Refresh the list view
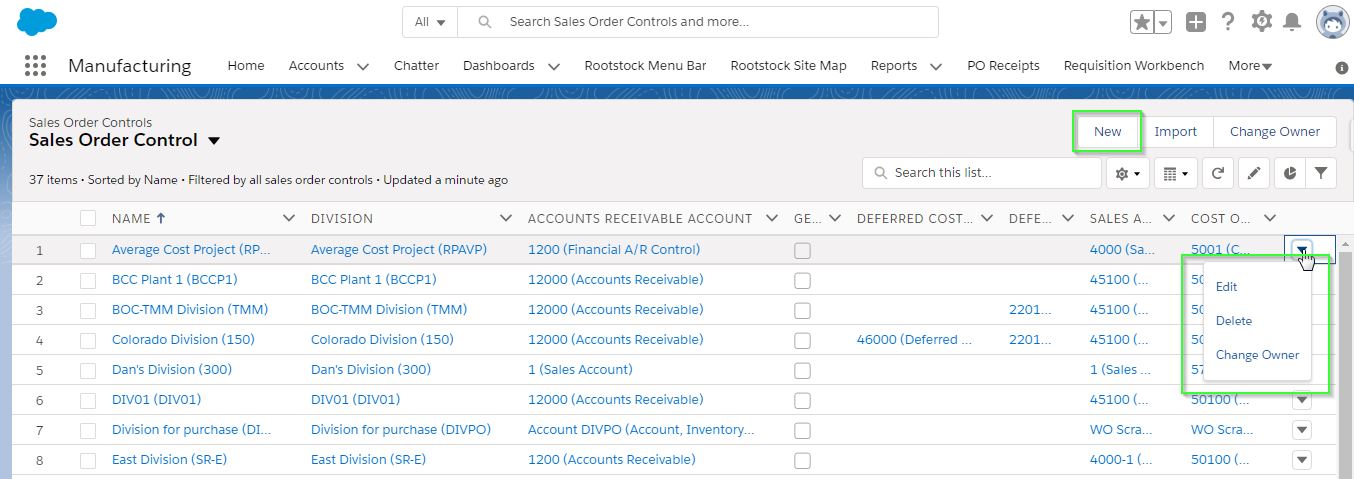1354x479 pixels. [x=1217, y=173]
